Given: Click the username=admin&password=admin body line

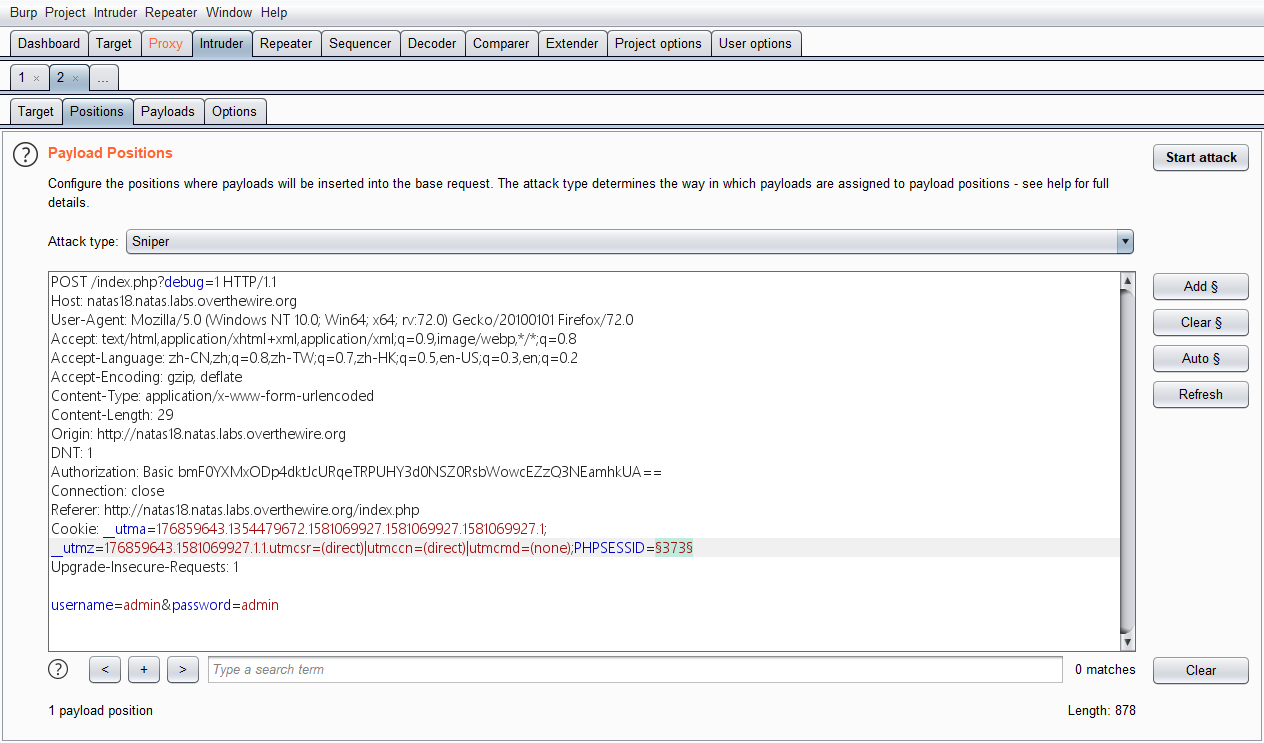Looking at the screenshot, I should coord(165,605).
